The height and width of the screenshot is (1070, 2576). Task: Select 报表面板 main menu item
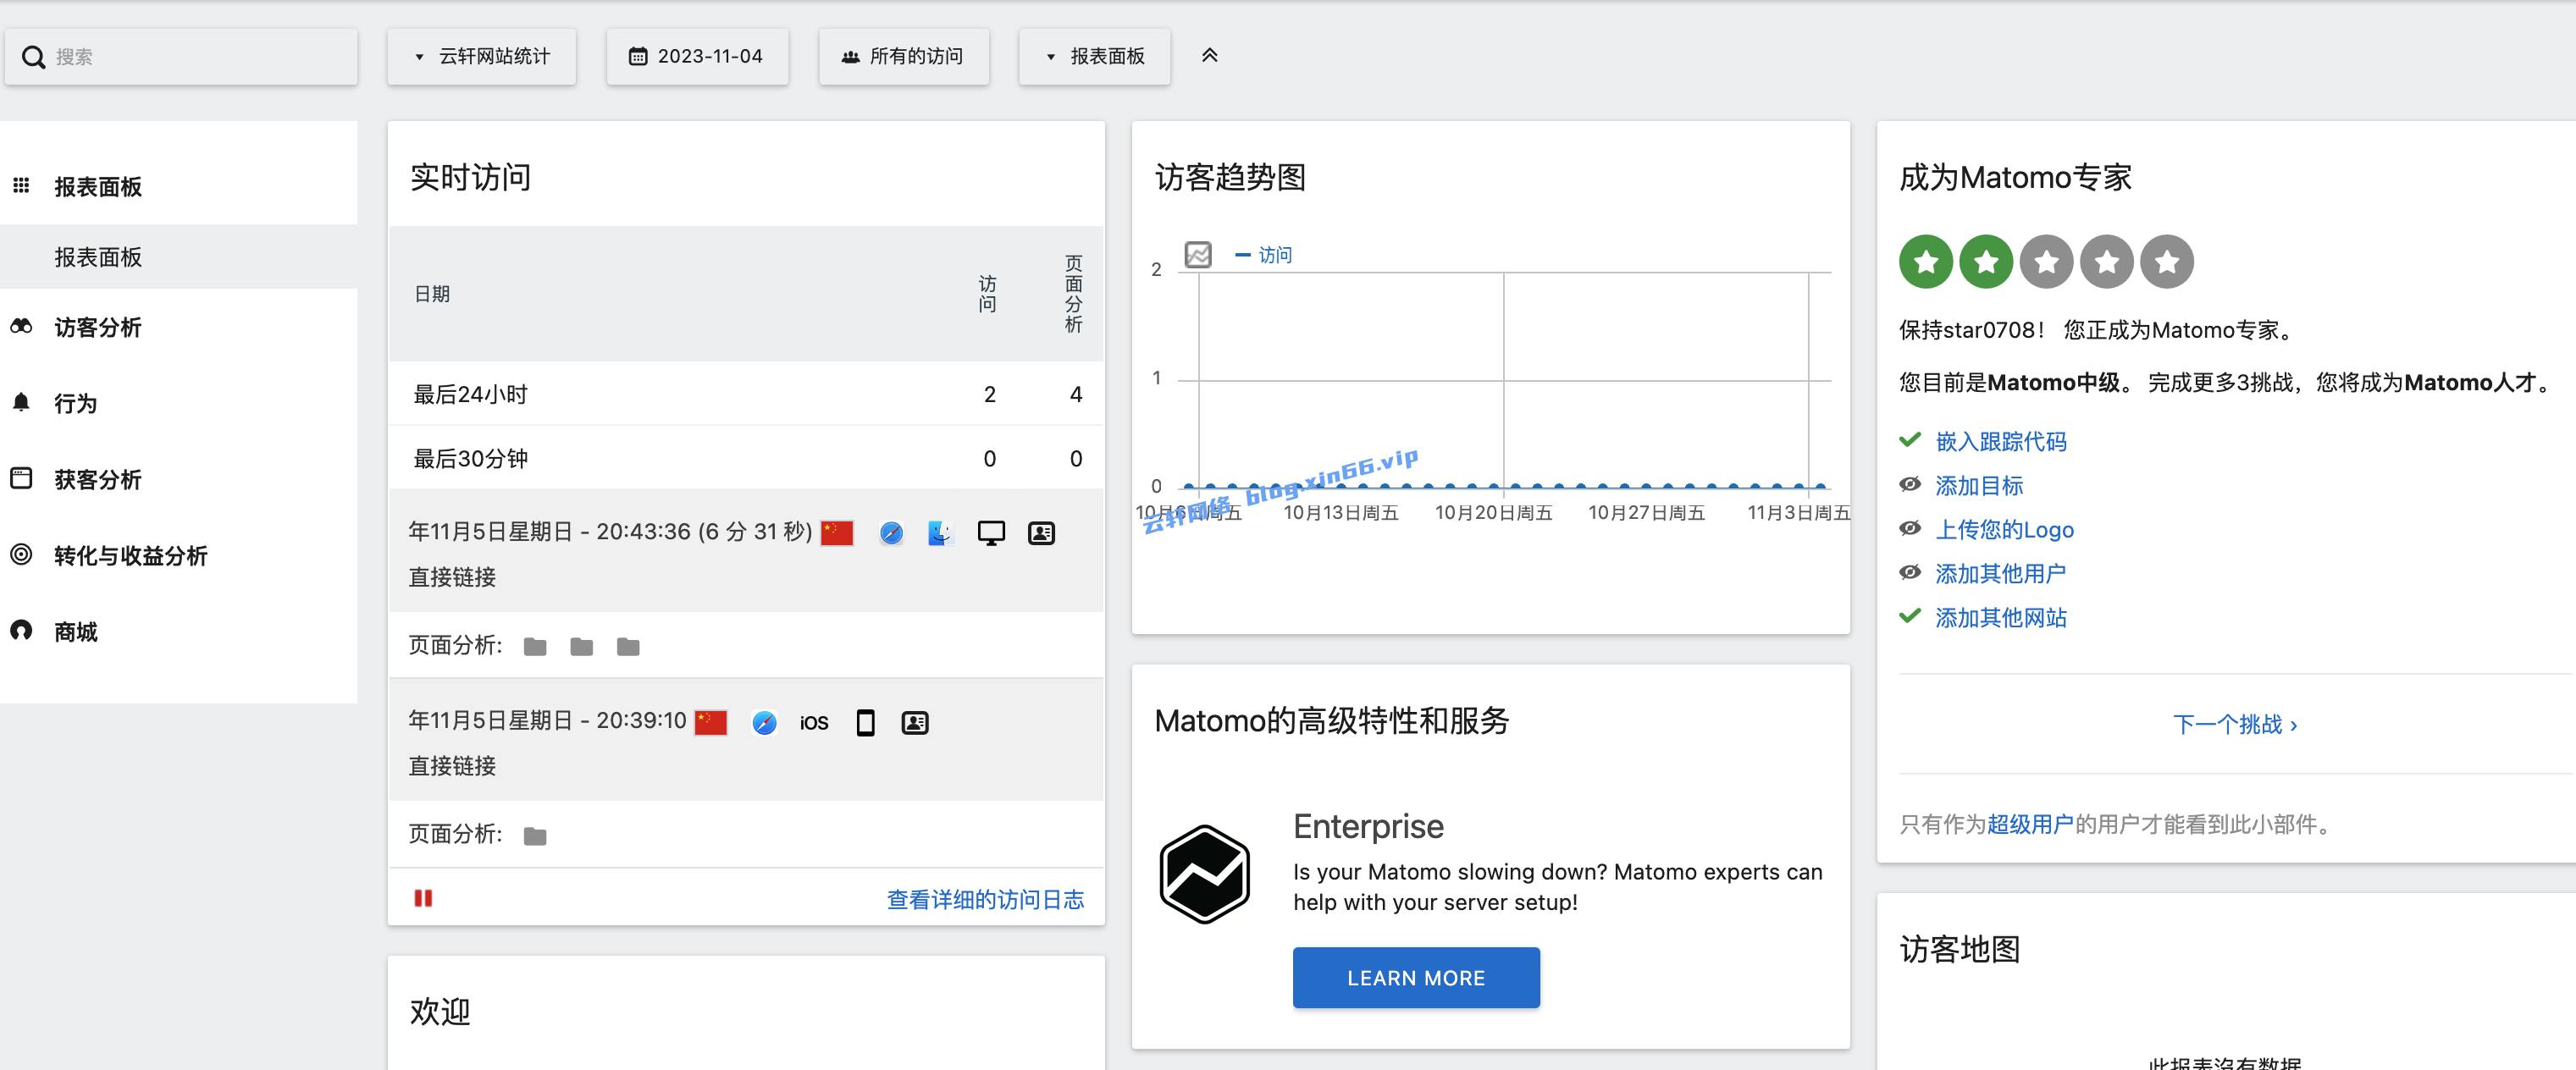tap(98, 187)
